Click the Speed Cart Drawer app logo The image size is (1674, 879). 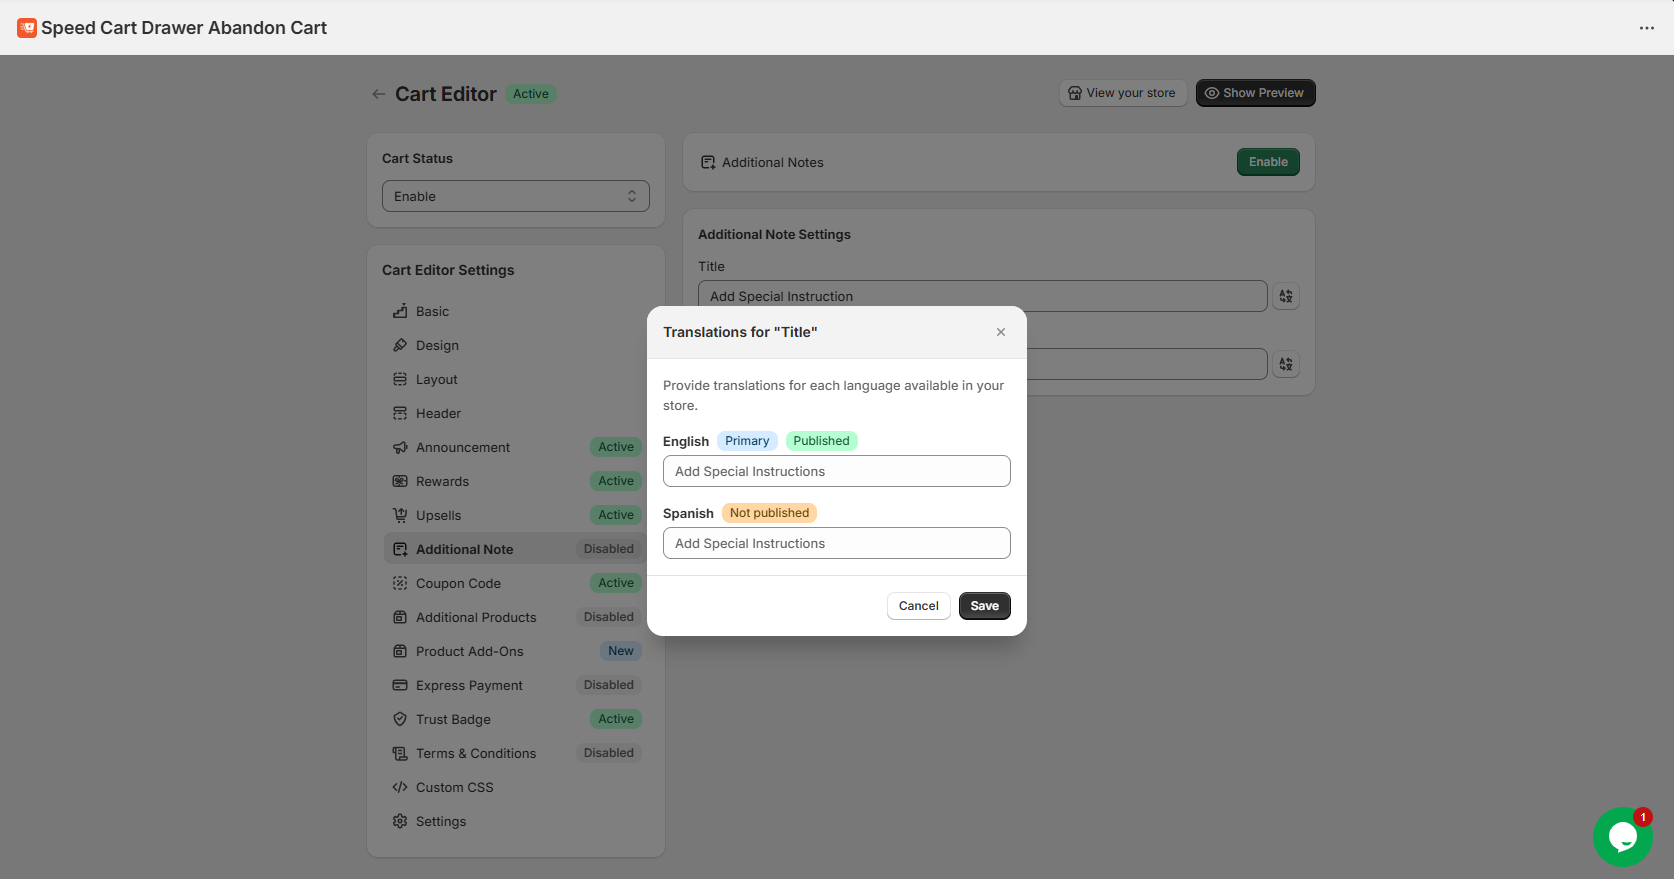tap(27, 28)
